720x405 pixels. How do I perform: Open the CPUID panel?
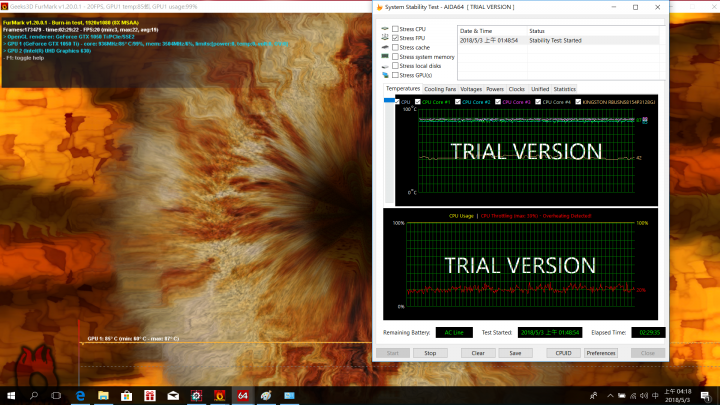563,353
